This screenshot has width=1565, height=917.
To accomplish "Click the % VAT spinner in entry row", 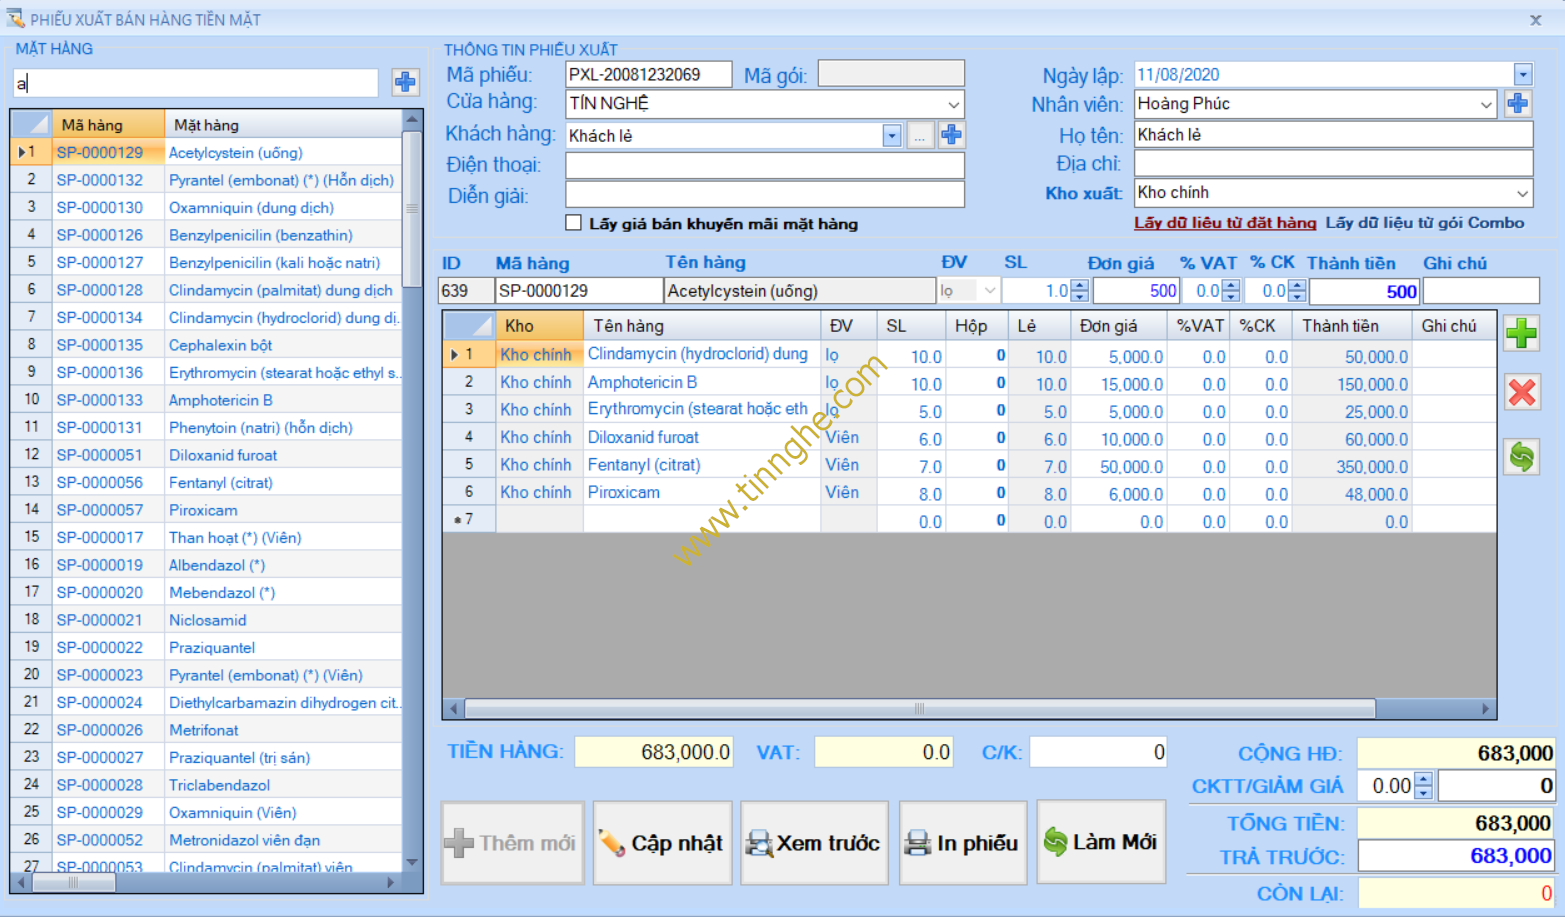I will (x=1231, y=291).
